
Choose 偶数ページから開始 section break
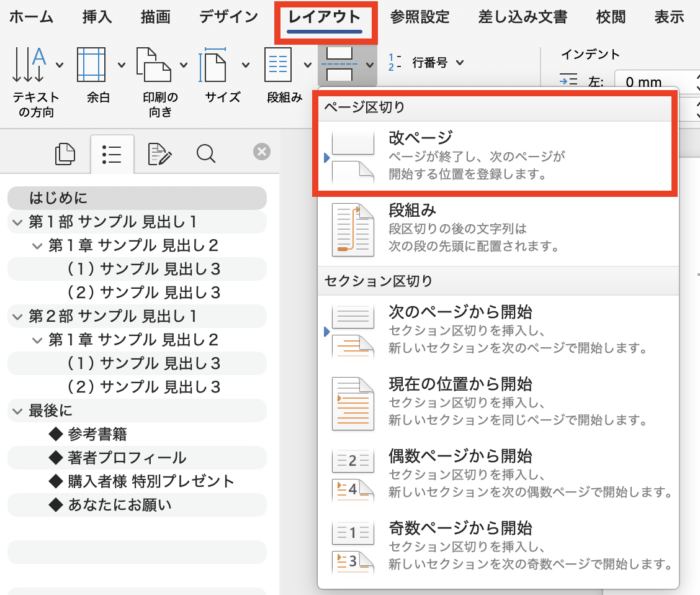click(x=498, y=475)
